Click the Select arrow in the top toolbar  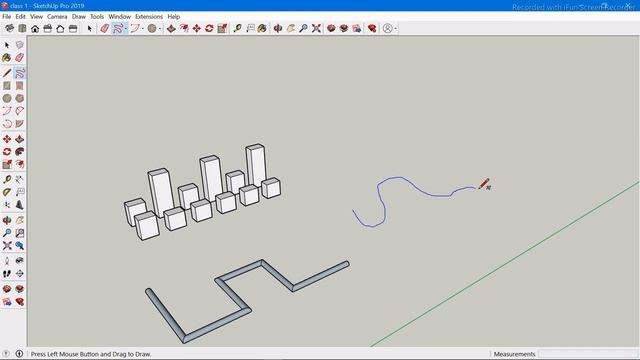point(90,28)
